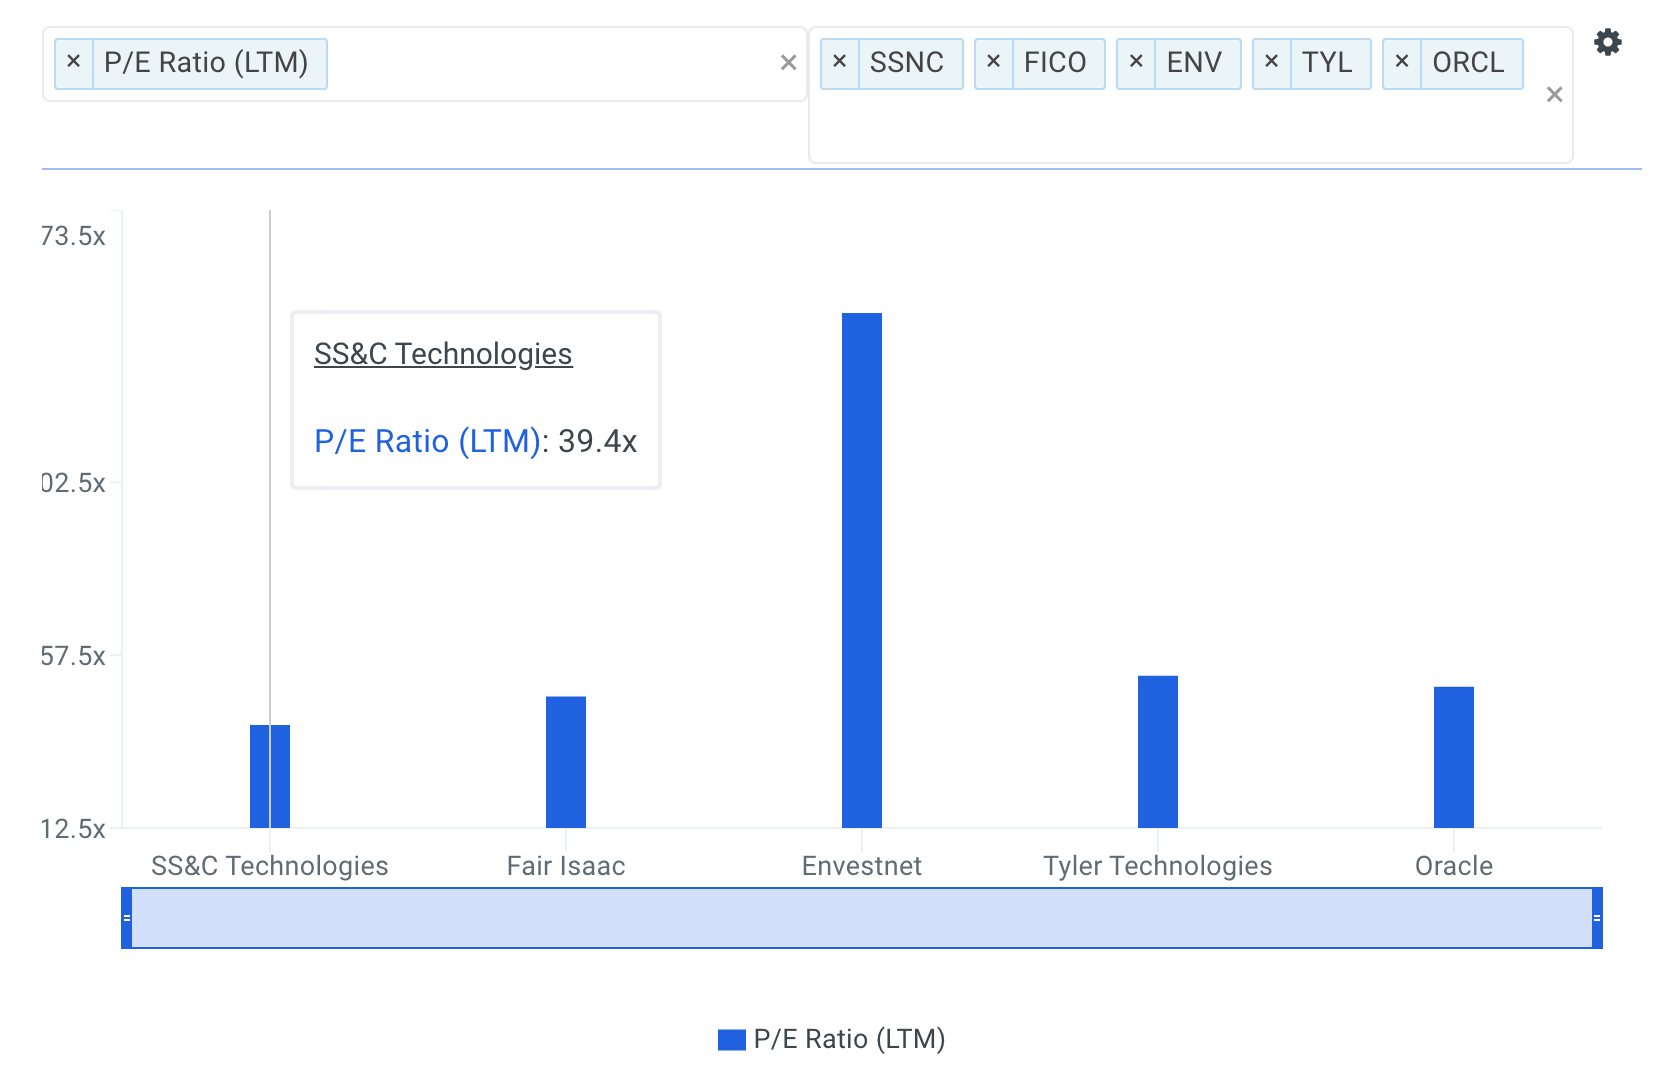Click the Fair Isaac bar
The image size is (1678, 1092).
point(566,762)
